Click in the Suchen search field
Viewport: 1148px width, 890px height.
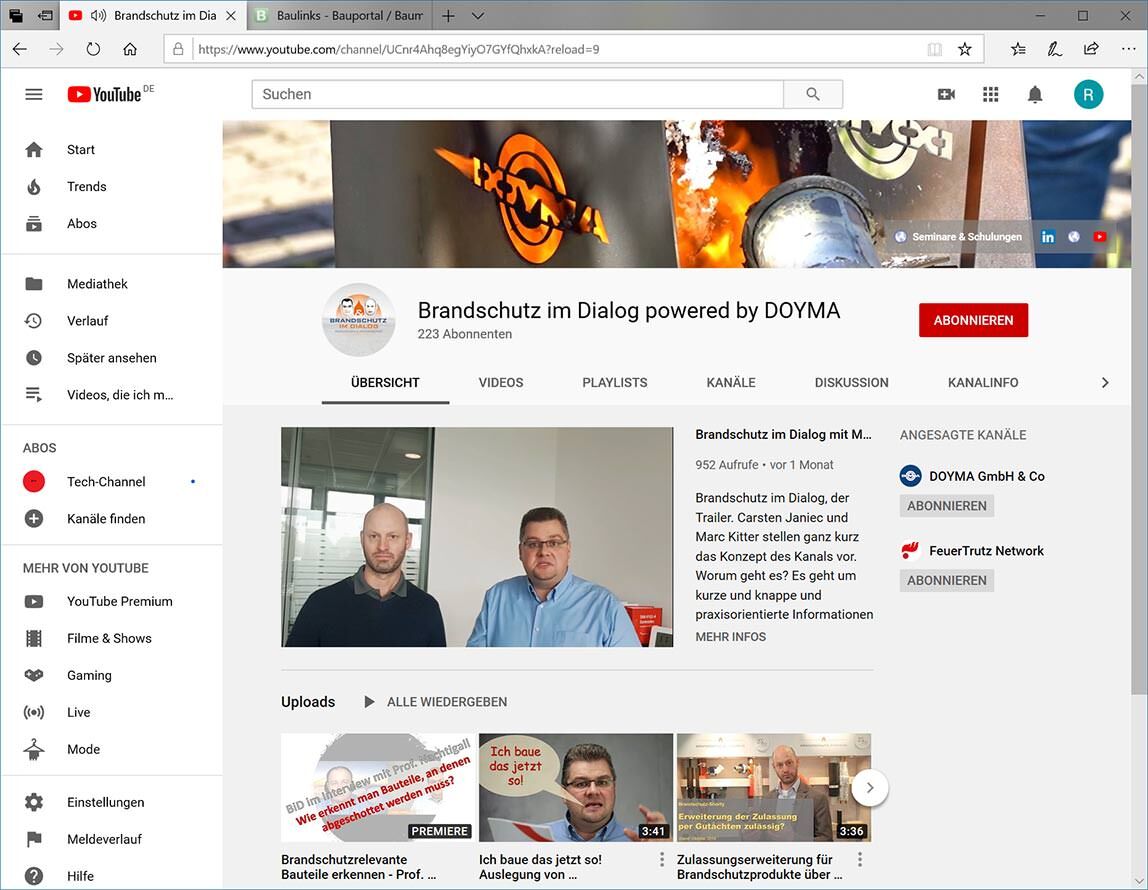coord(518,94)
